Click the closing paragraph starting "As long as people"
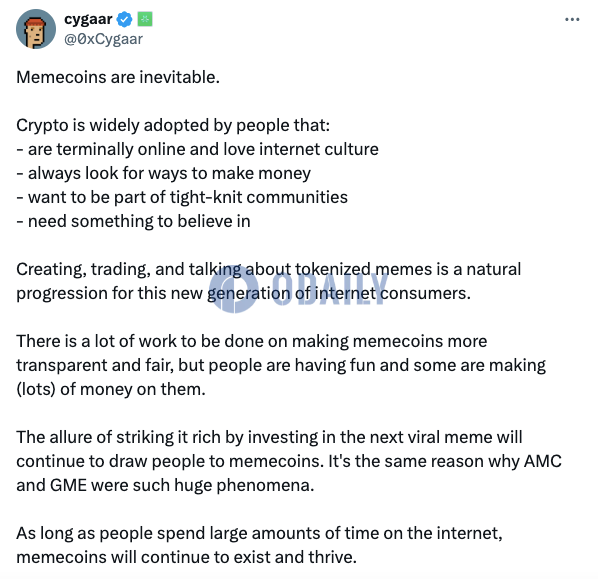The image size is (598, 579). click(x=259, y=545)
